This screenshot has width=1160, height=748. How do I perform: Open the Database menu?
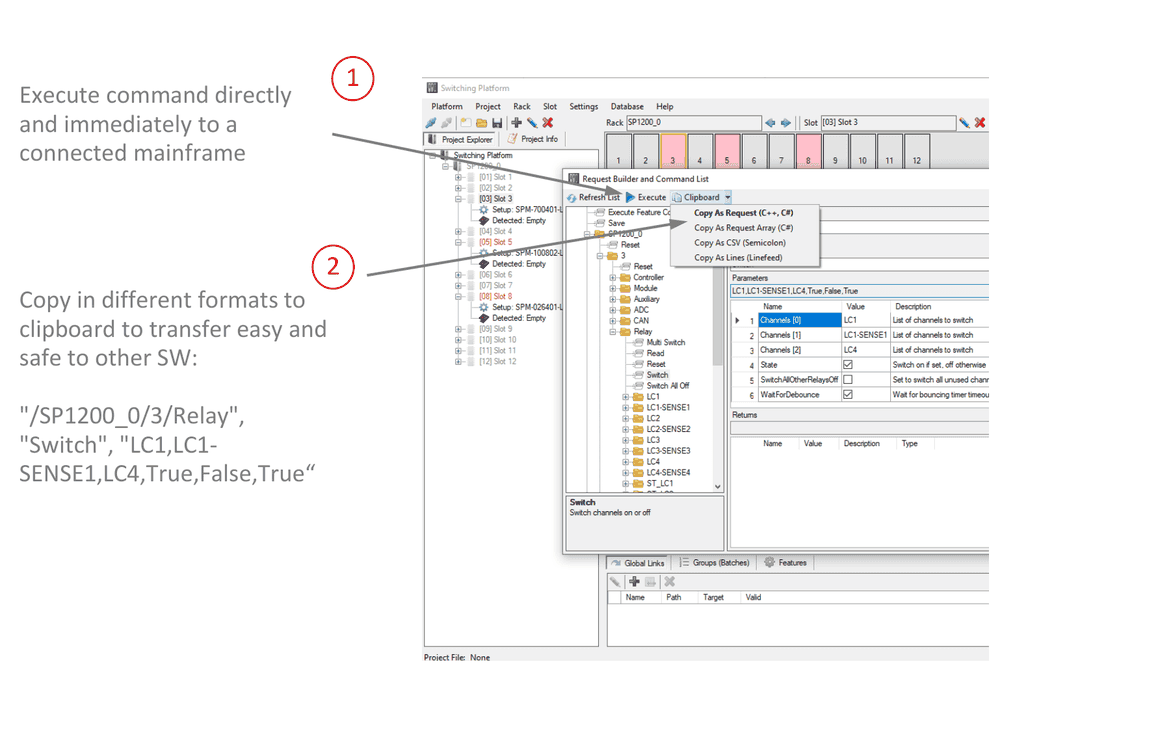point(627,107)
